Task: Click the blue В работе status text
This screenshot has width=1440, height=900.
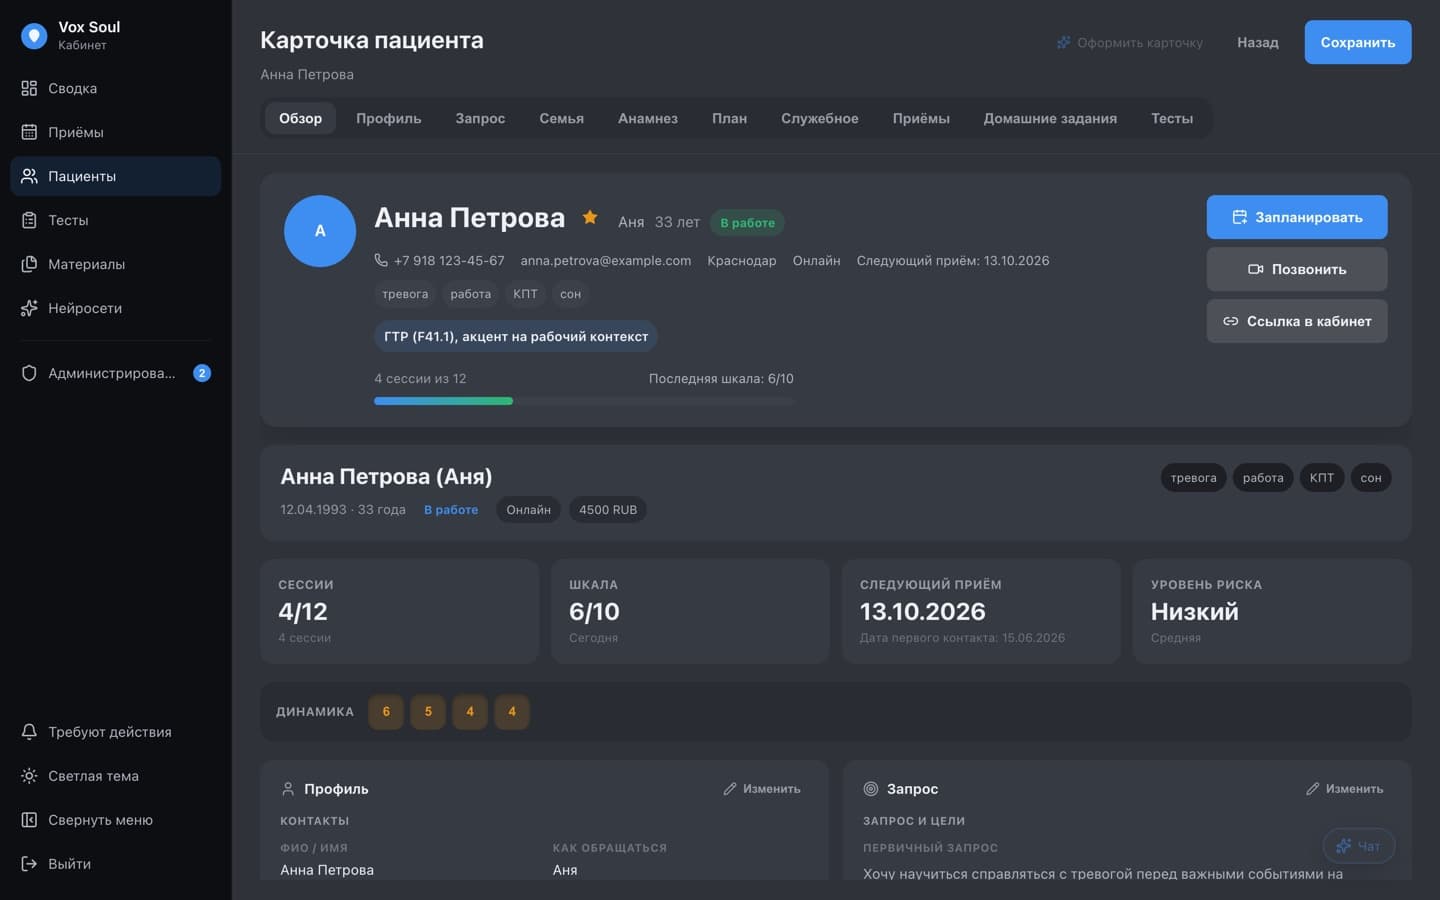Action: tap(451, 510)
